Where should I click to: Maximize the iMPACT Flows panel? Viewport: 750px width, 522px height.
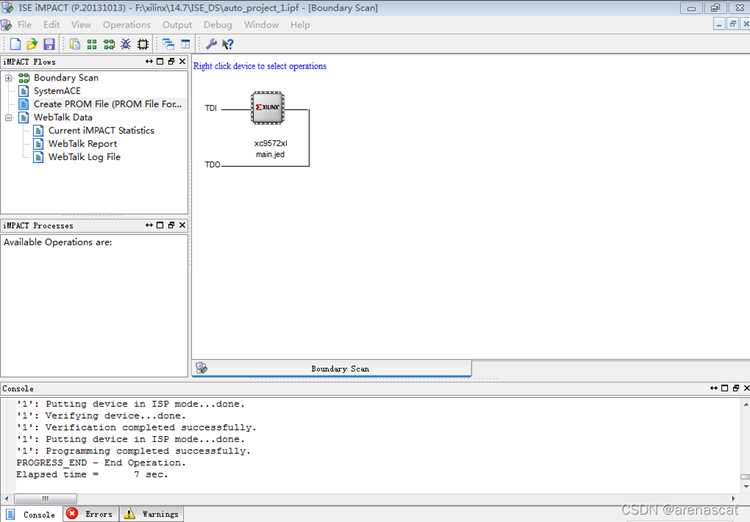(160, 61)
